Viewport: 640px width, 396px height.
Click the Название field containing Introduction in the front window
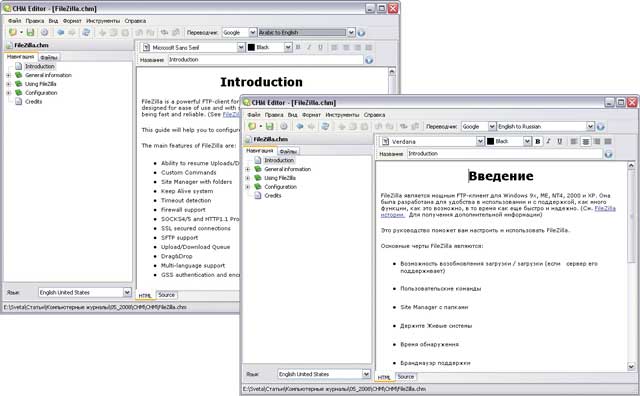coord(505,154)
